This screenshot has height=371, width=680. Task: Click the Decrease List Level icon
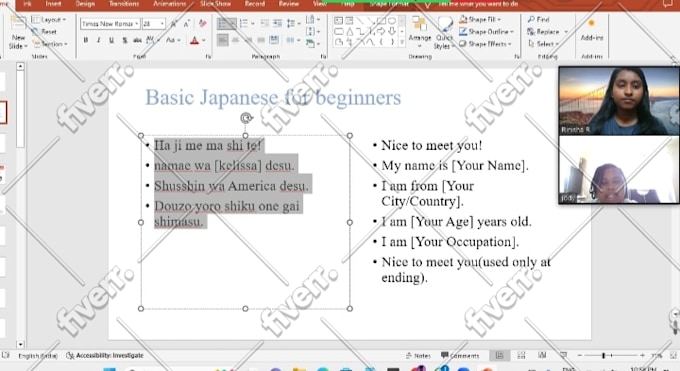(265, 23)
